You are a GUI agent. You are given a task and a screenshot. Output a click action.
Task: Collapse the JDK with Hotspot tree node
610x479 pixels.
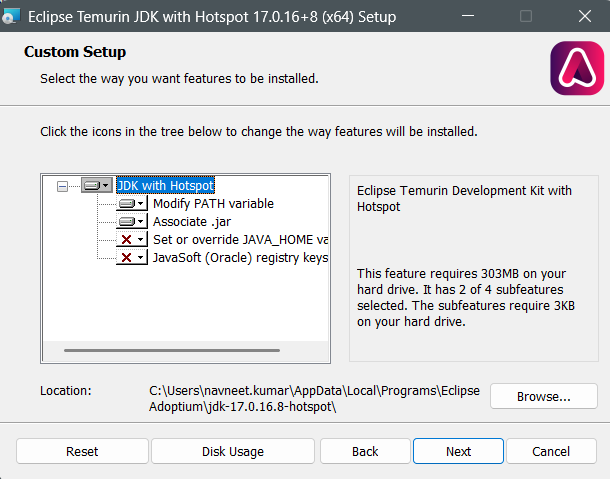pos(63,185)
